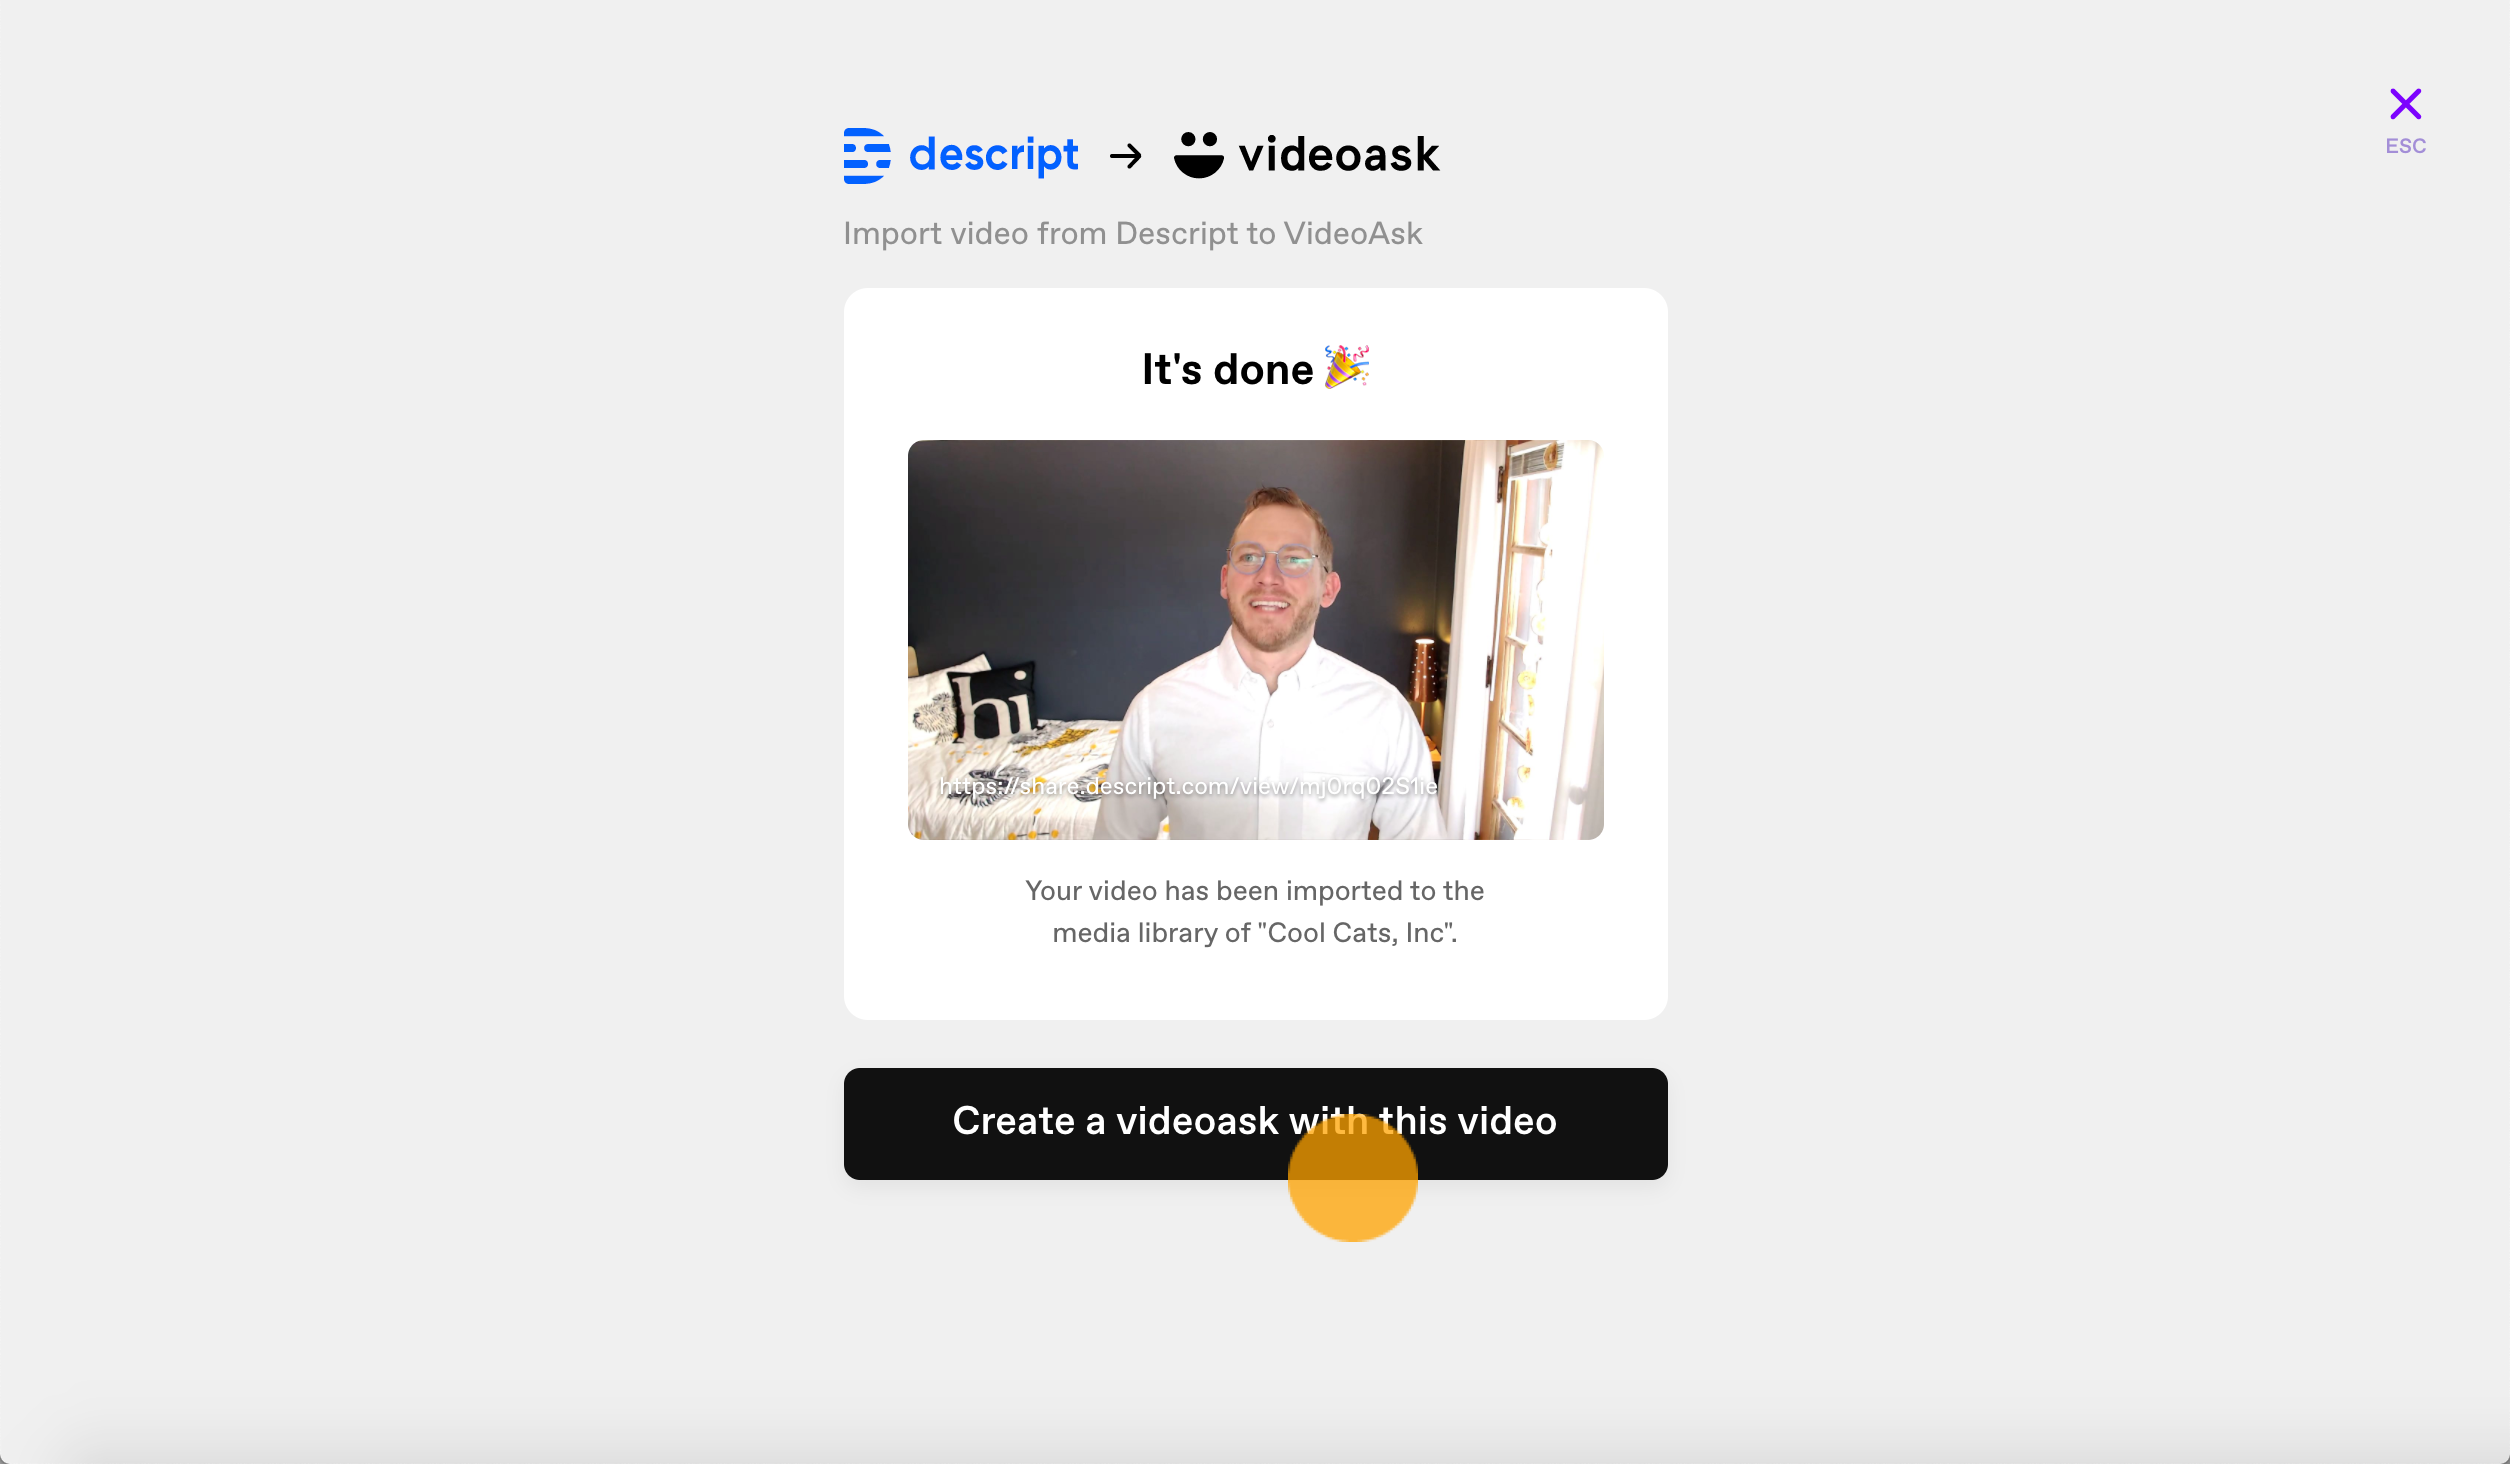Screen dimensions: 2510x1464
Task: Click the "Your video has been imported" message
Action: click(1255, 911)
